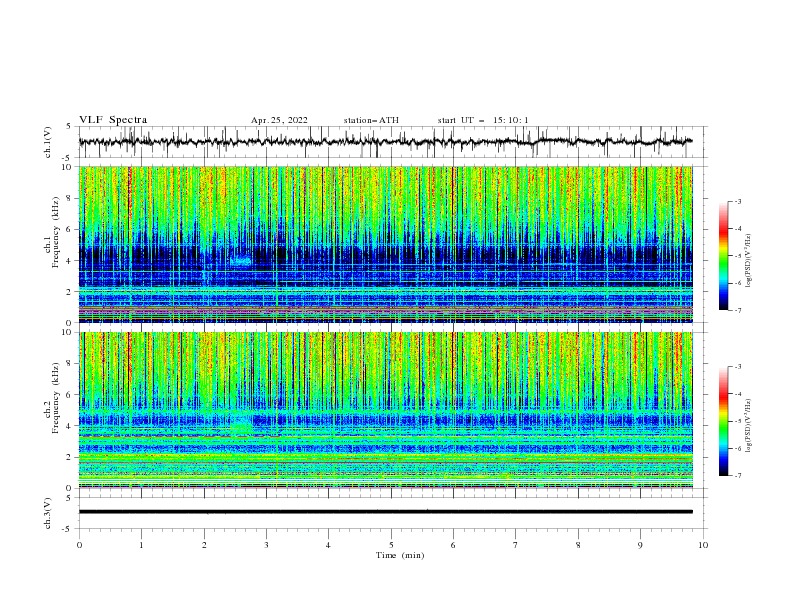Click the ch.2 color scale bar
The height and width of the screenshot is (612, 792).
(x=724, y=421)
